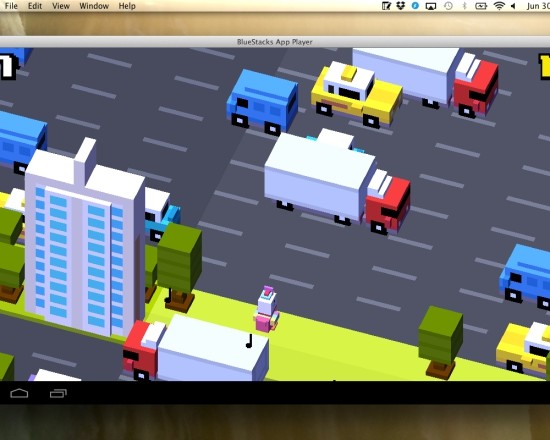The width and height of the screenshot is (550, 440).
Task: Click the battery status icon
Action: 481,6
